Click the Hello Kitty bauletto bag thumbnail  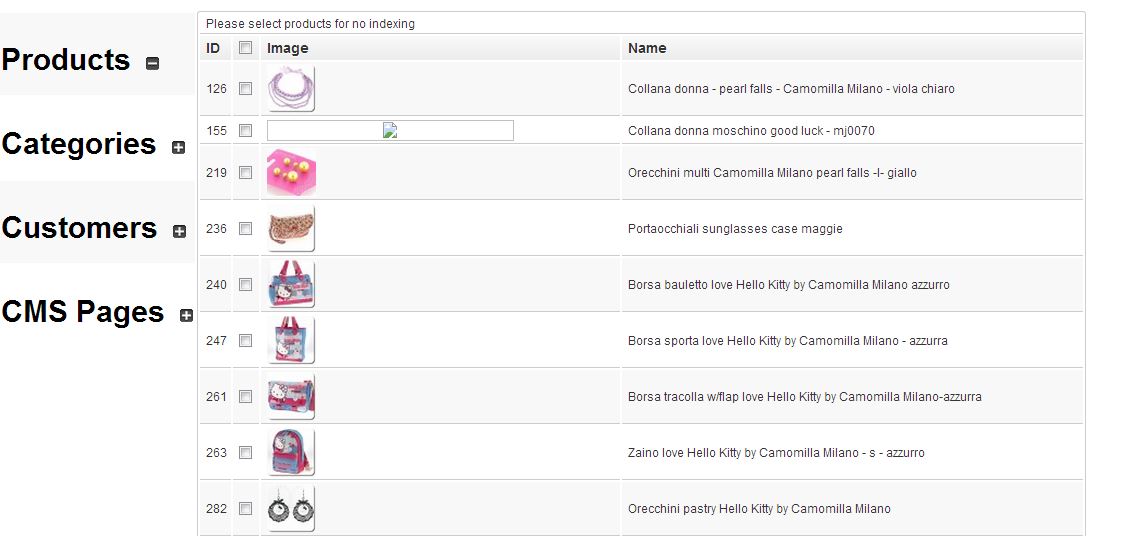(x=291, y=285)
